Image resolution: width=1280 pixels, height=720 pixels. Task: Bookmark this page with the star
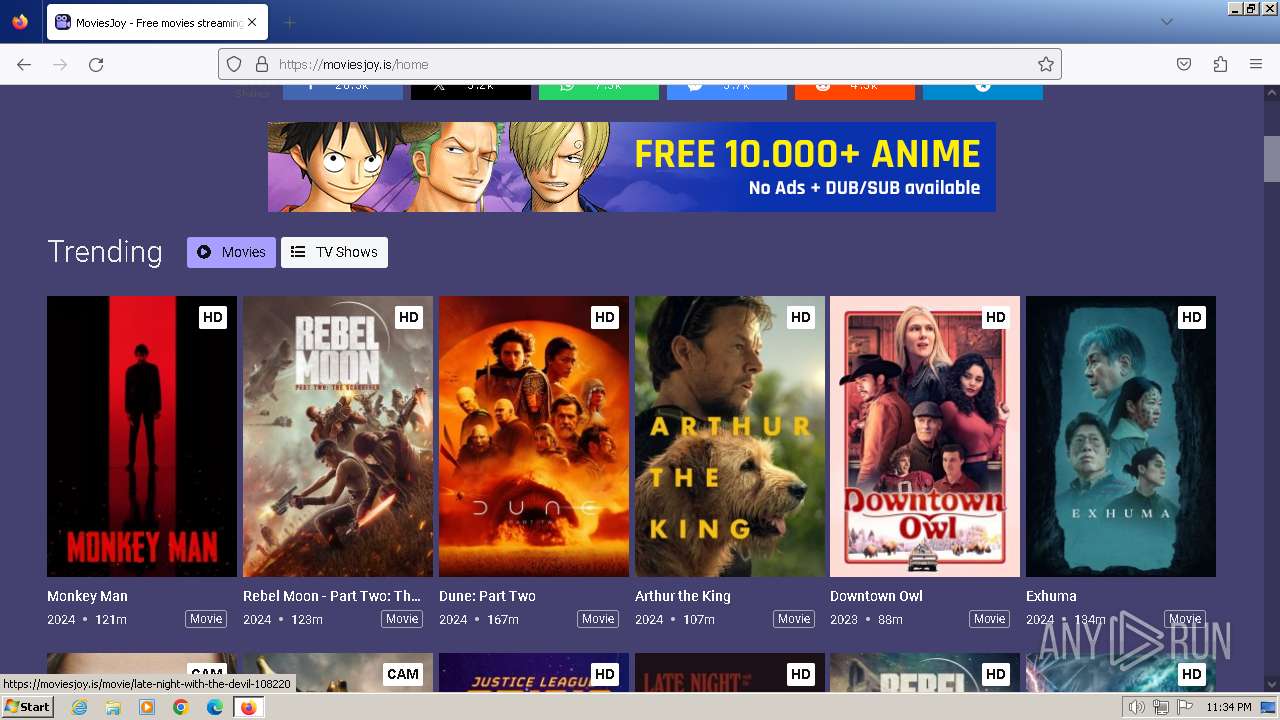click(1046, 64)
